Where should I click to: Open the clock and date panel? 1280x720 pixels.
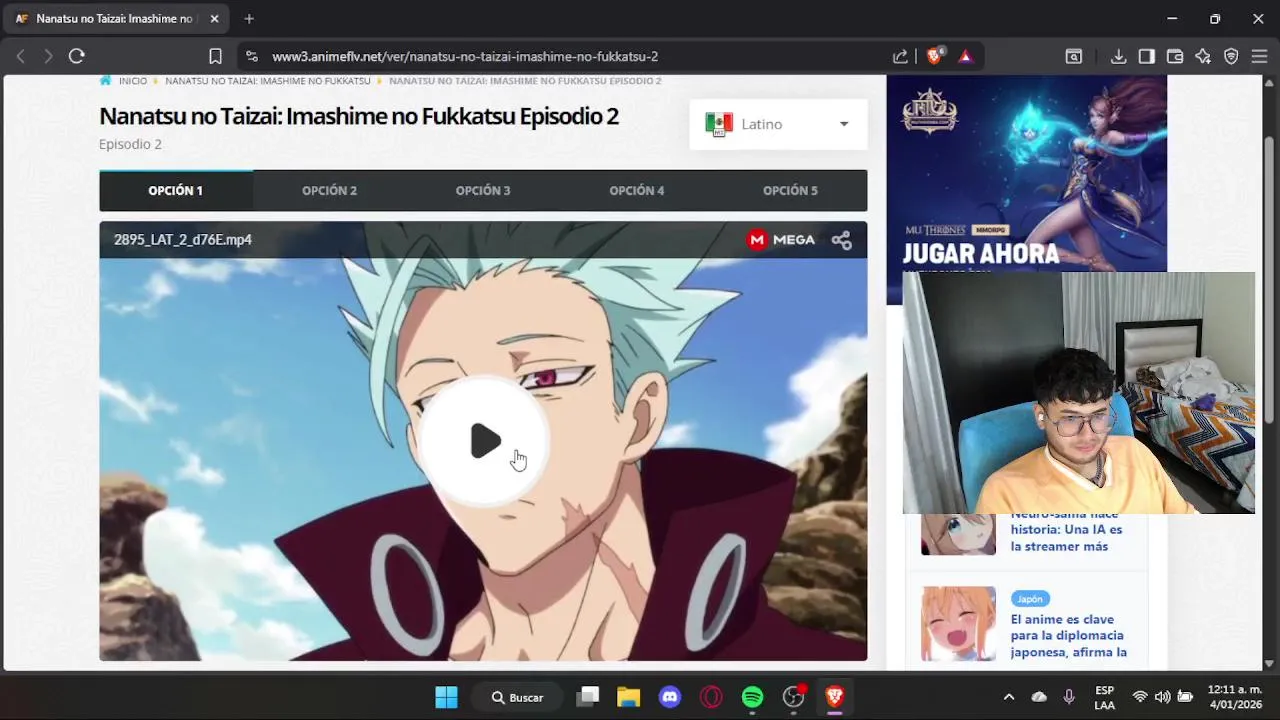(x=1234, y=697)
